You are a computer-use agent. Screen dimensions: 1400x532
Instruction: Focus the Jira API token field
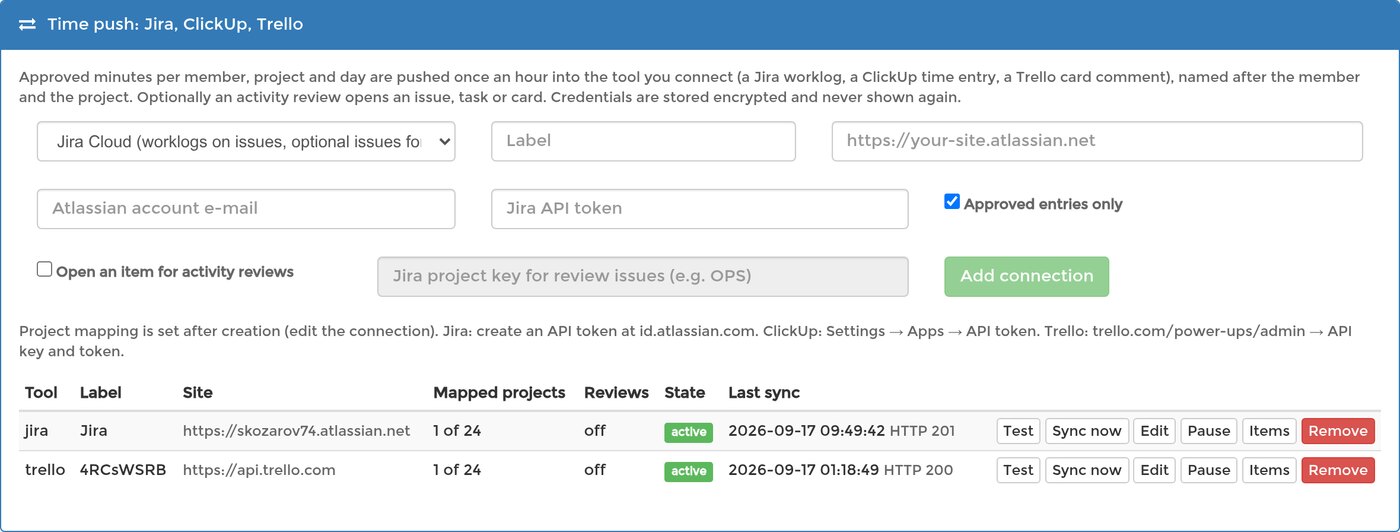[x=700, y=209]
